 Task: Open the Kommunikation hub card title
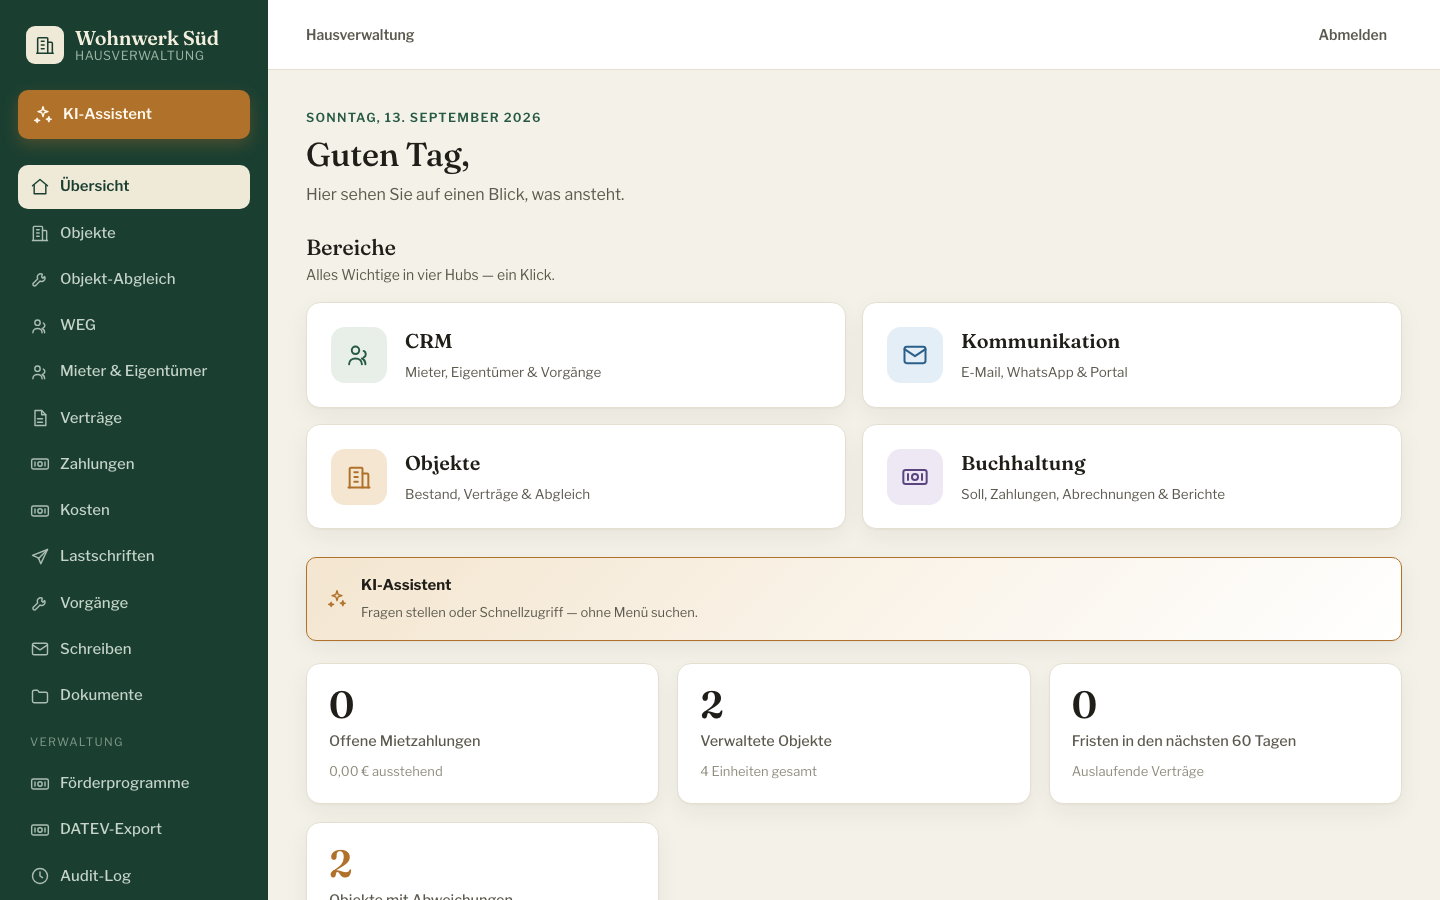(1040, 341)
